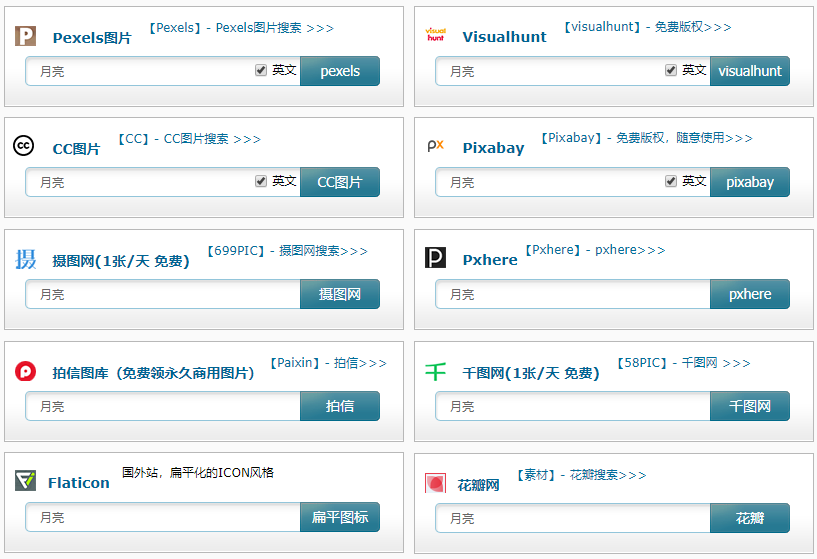Click the 千图网 green 千 logo icon
Screen dimensions: 817x559
pyautogui.click(x=436, y=371)
